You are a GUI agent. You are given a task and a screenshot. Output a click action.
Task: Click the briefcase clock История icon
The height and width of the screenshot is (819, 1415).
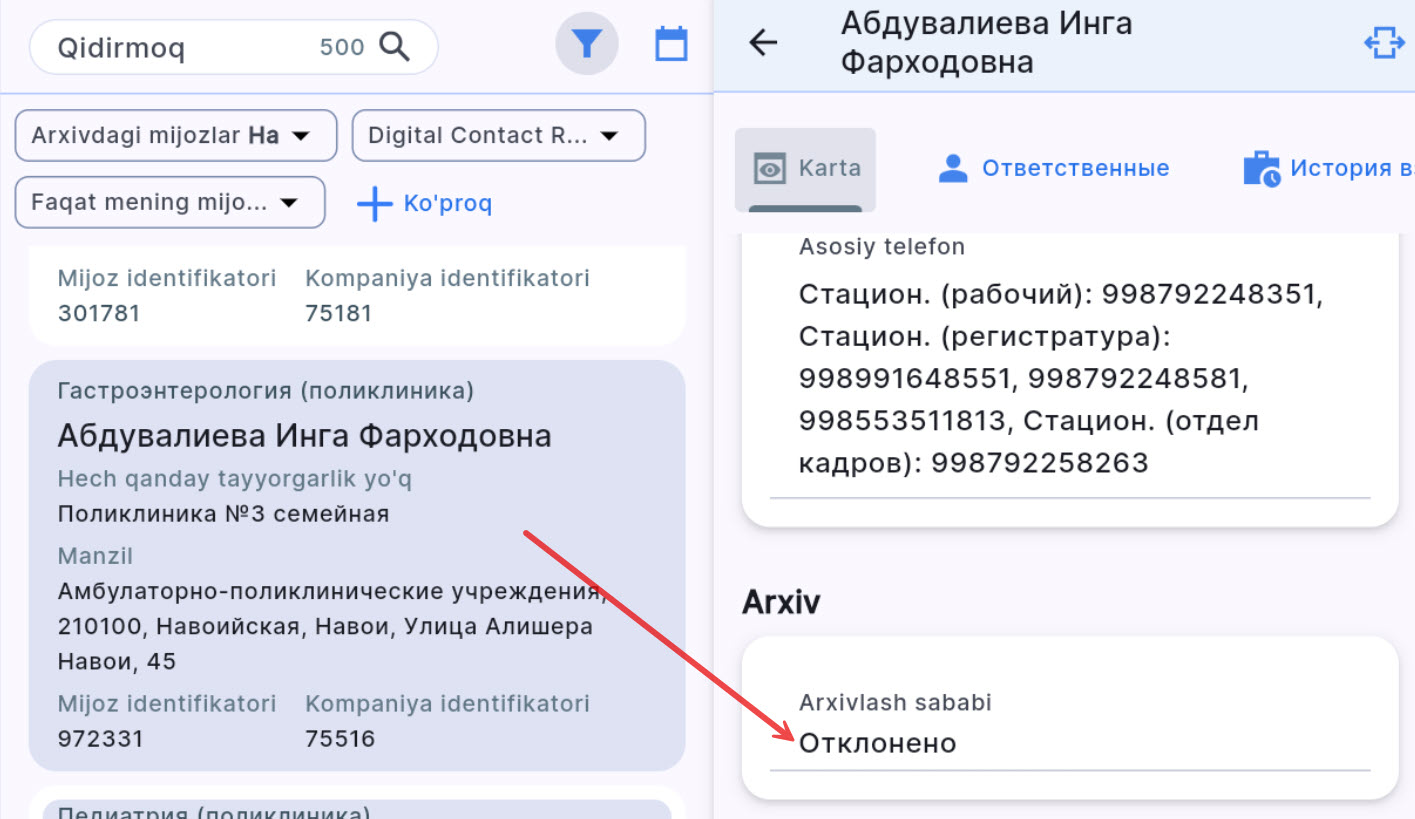pyautogui.click(x=1261, y=168)
